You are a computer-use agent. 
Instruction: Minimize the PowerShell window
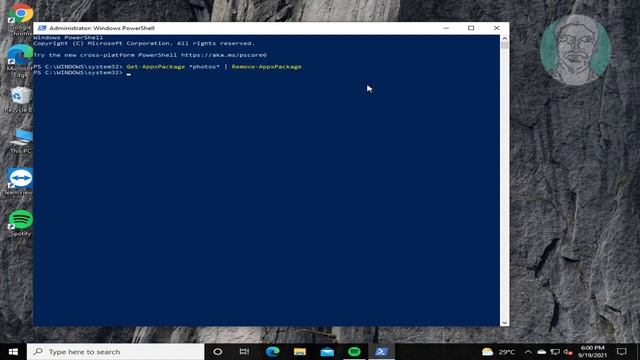(x=446, y=28)
